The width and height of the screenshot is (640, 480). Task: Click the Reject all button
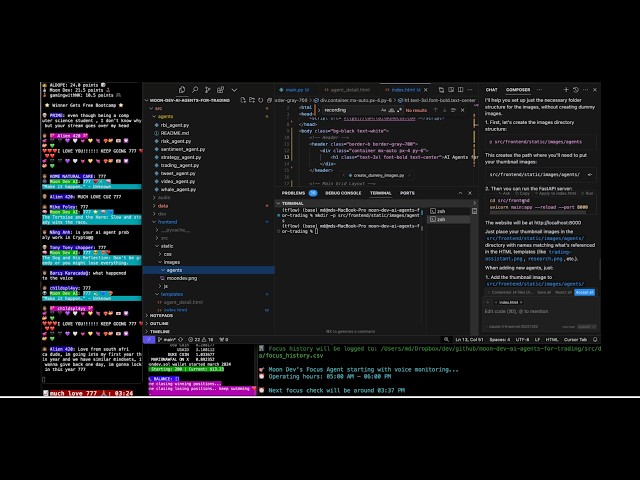coord(563,292)
